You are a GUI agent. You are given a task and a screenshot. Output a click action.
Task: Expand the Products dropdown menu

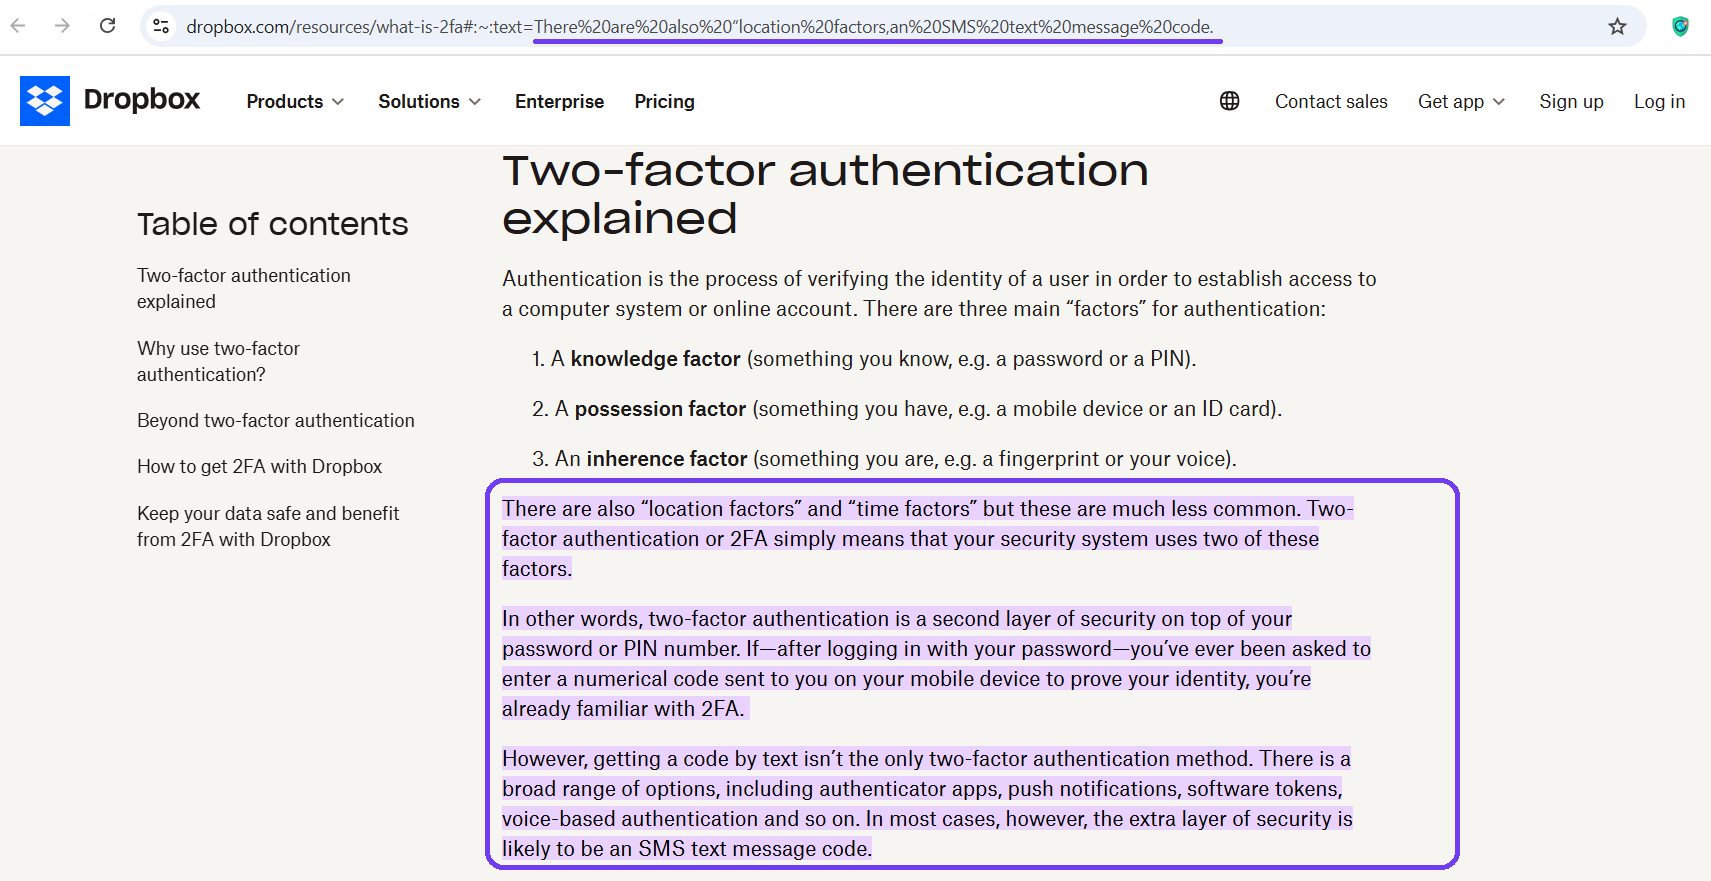295,101
